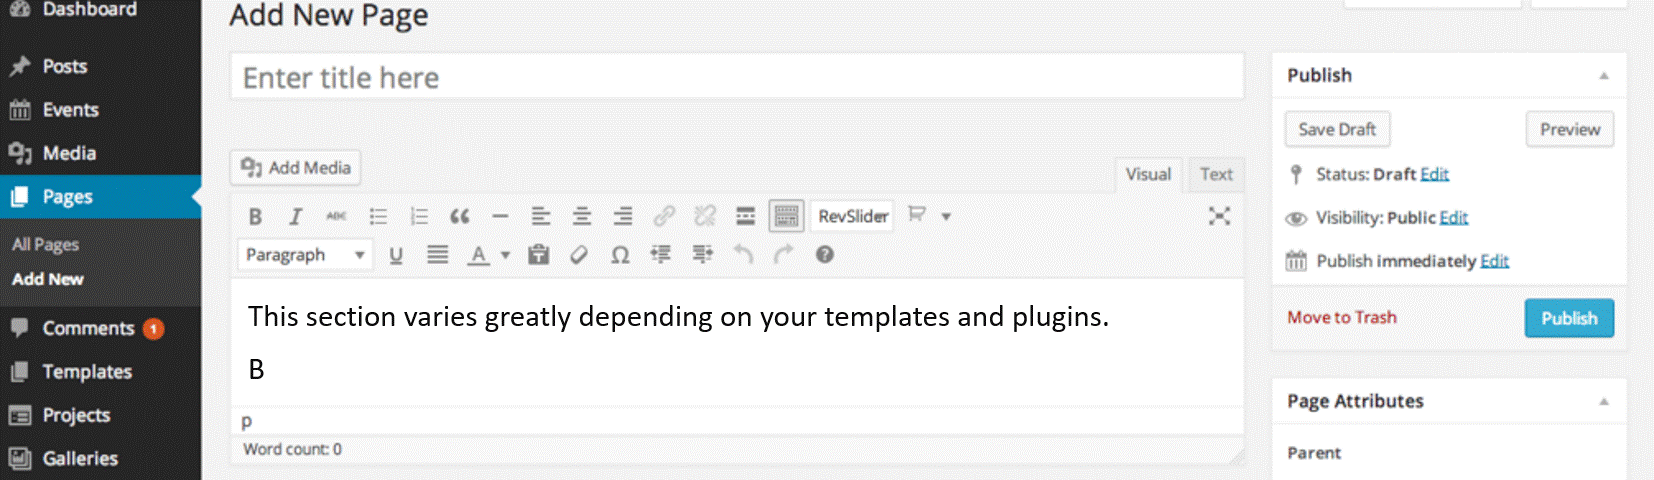Remove the link

(x=705, y=216)
